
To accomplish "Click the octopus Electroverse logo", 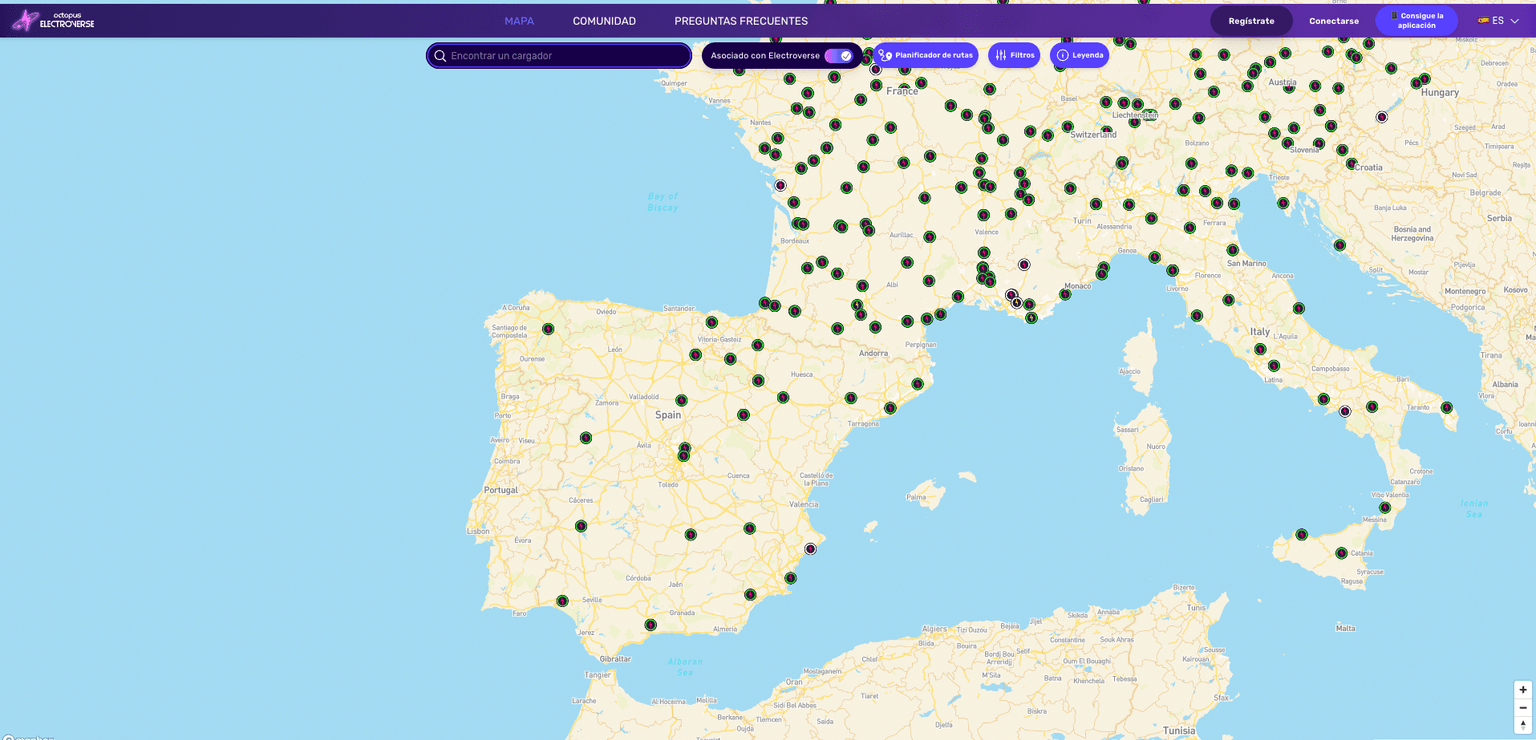I will [x=52, y=19].
